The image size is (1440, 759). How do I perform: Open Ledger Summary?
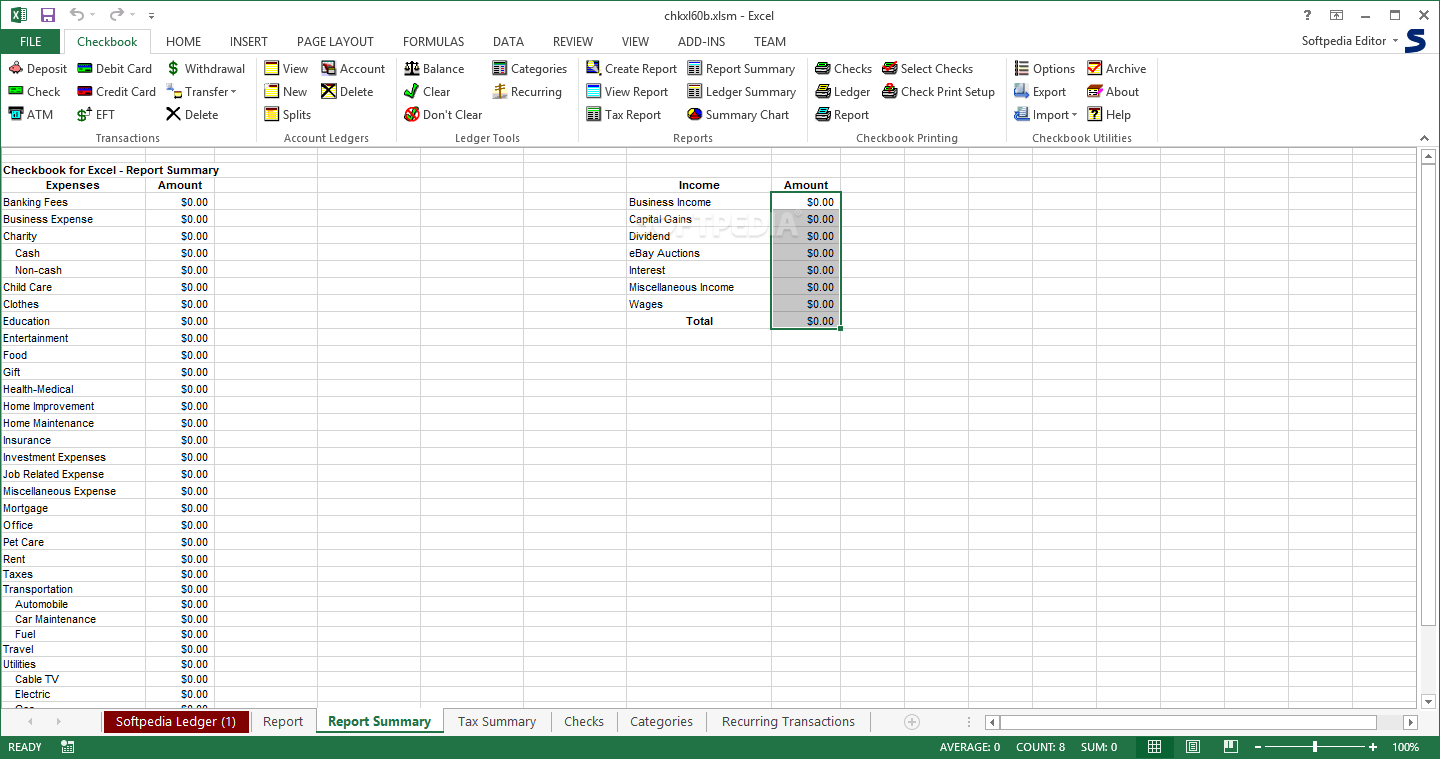(x=742, y=92)
